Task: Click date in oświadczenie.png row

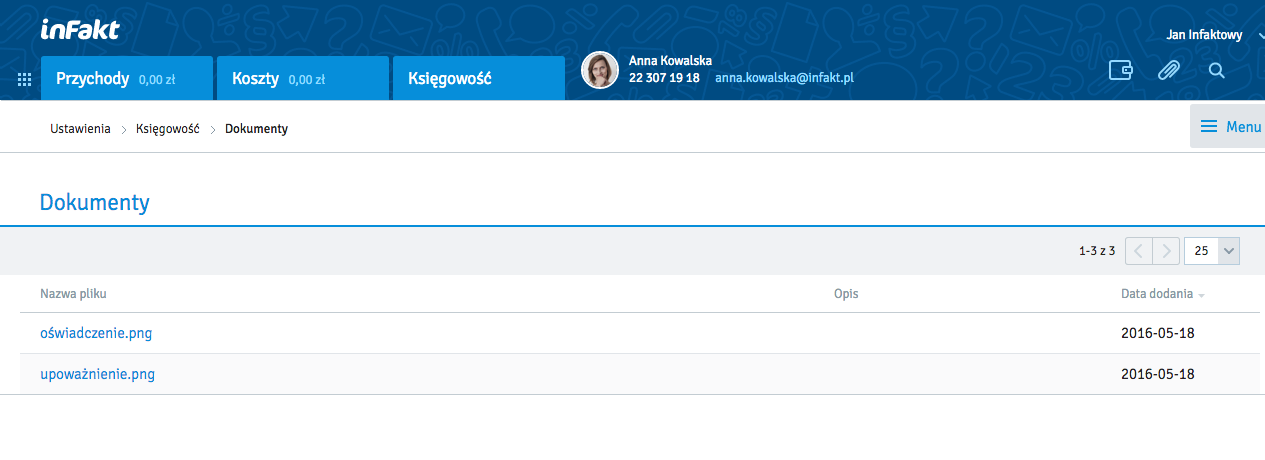Action: 1158,333
